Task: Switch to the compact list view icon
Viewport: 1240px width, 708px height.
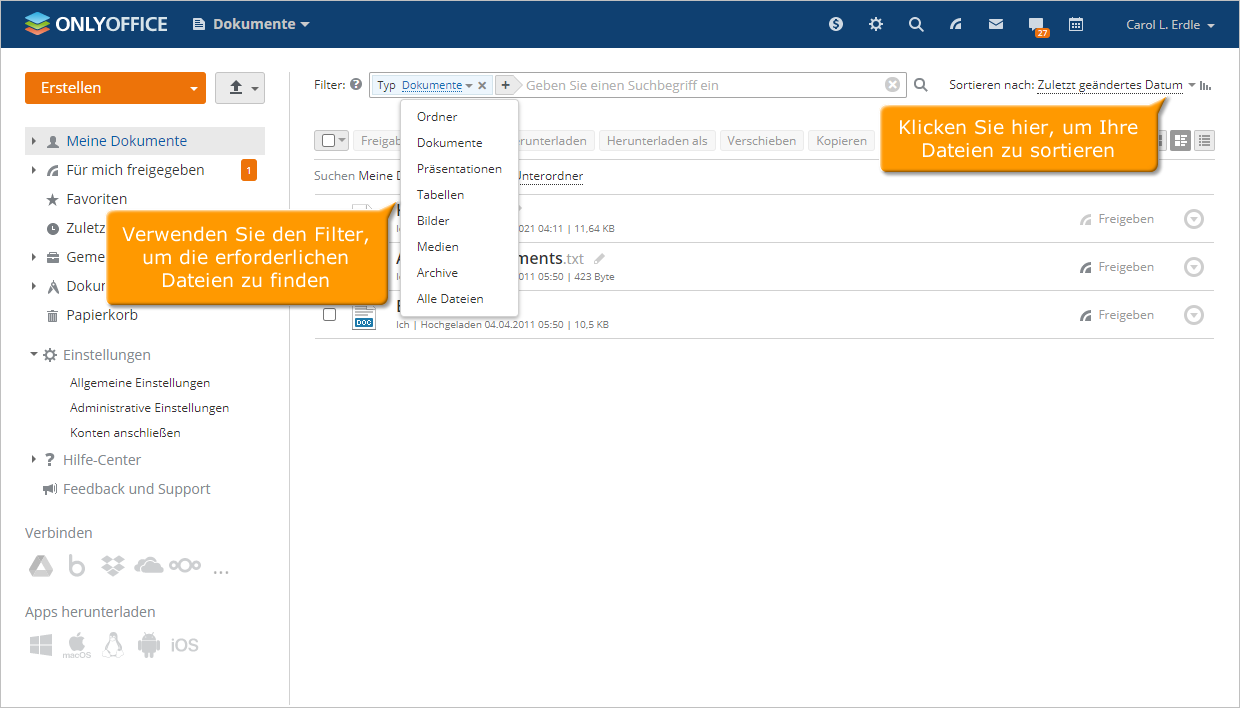Action: (x=1205, y=141)
